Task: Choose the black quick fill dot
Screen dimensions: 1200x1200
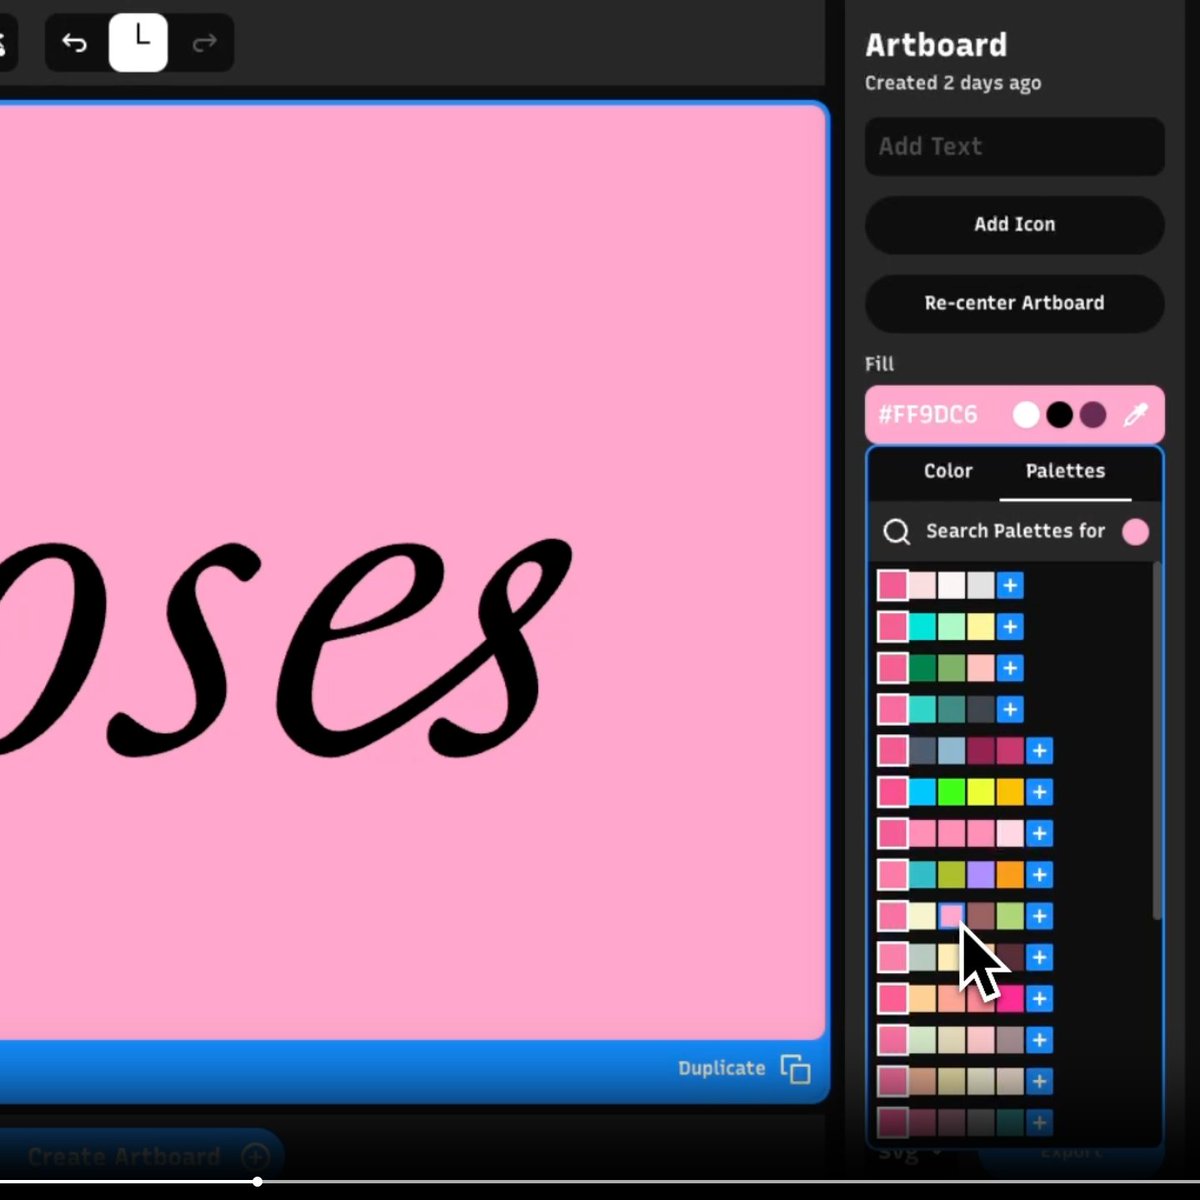Action: (x=1060, y=415)
